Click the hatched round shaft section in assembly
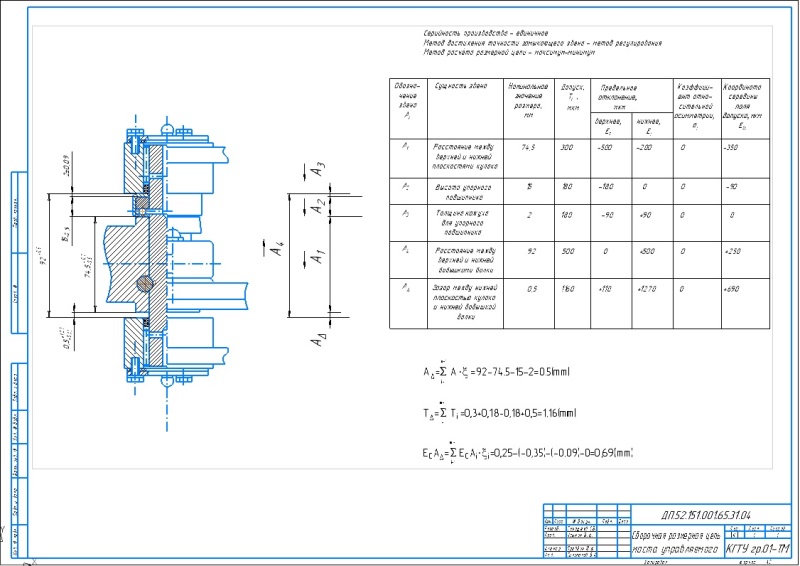The width and height of the screenshot is (800, 566). [145, 284]
